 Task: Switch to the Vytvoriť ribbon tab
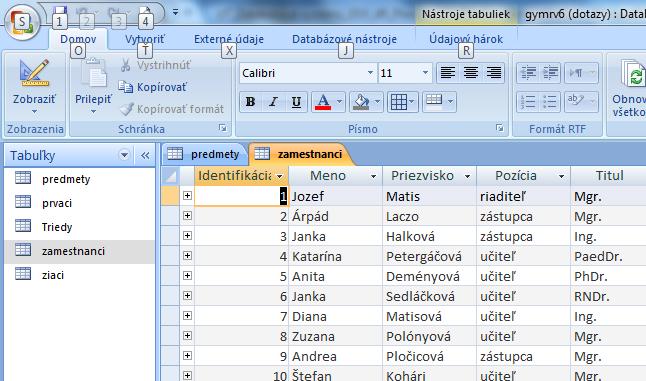click(145, 39)
